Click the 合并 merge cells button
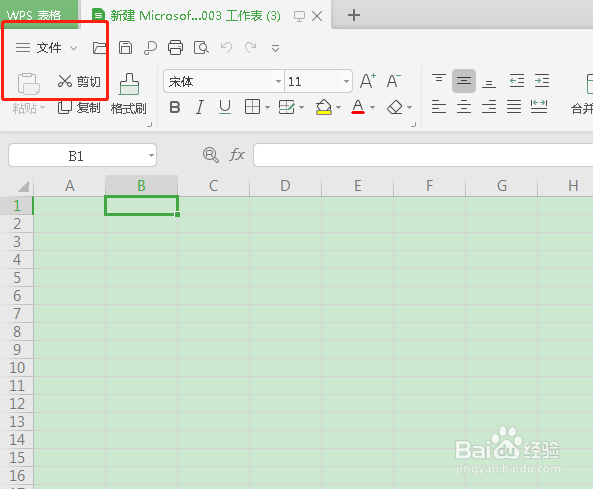 pyautogui.click(x=582, y=95)
